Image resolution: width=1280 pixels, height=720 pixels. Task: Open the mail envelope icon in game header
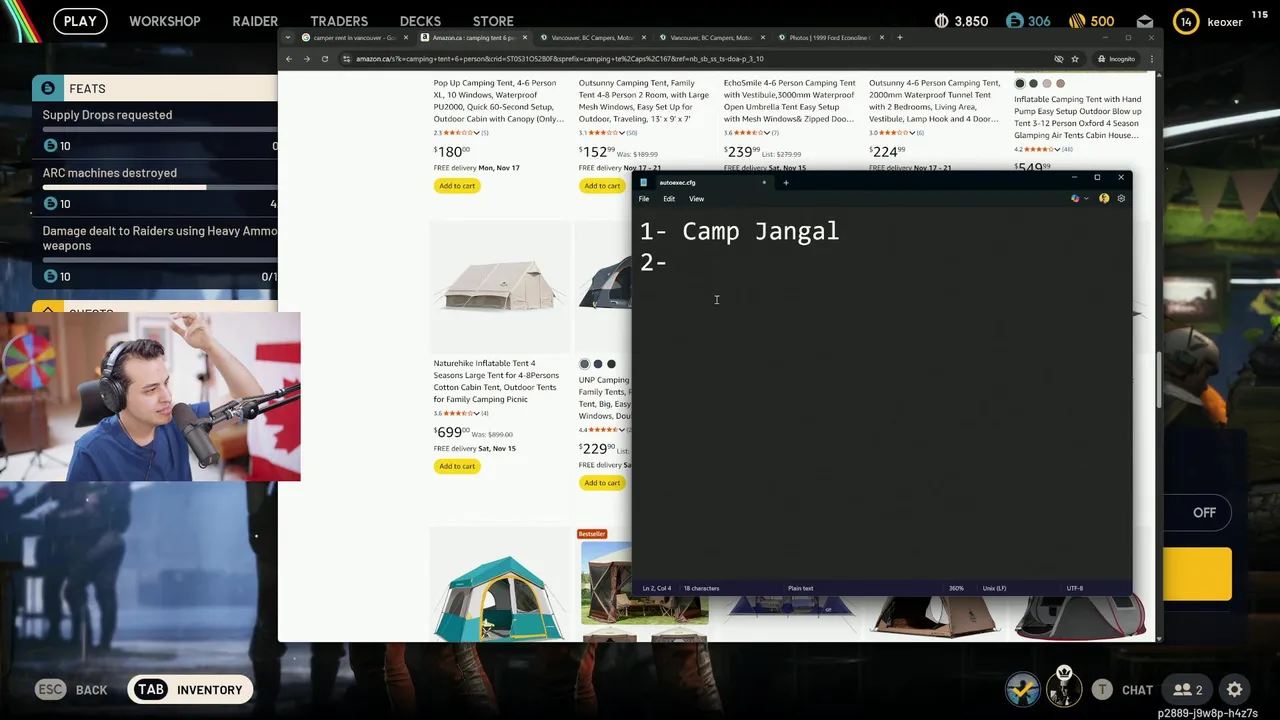1145,21
